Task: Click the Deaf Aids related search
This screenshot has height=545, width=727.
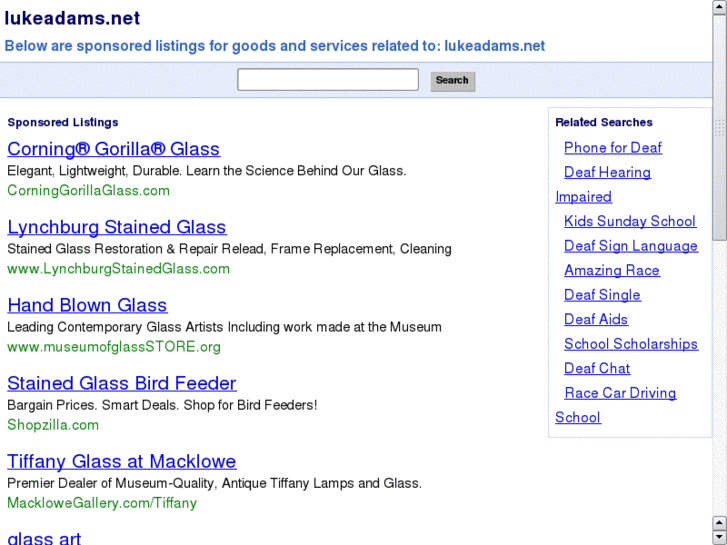Action: tap(595, 320)
